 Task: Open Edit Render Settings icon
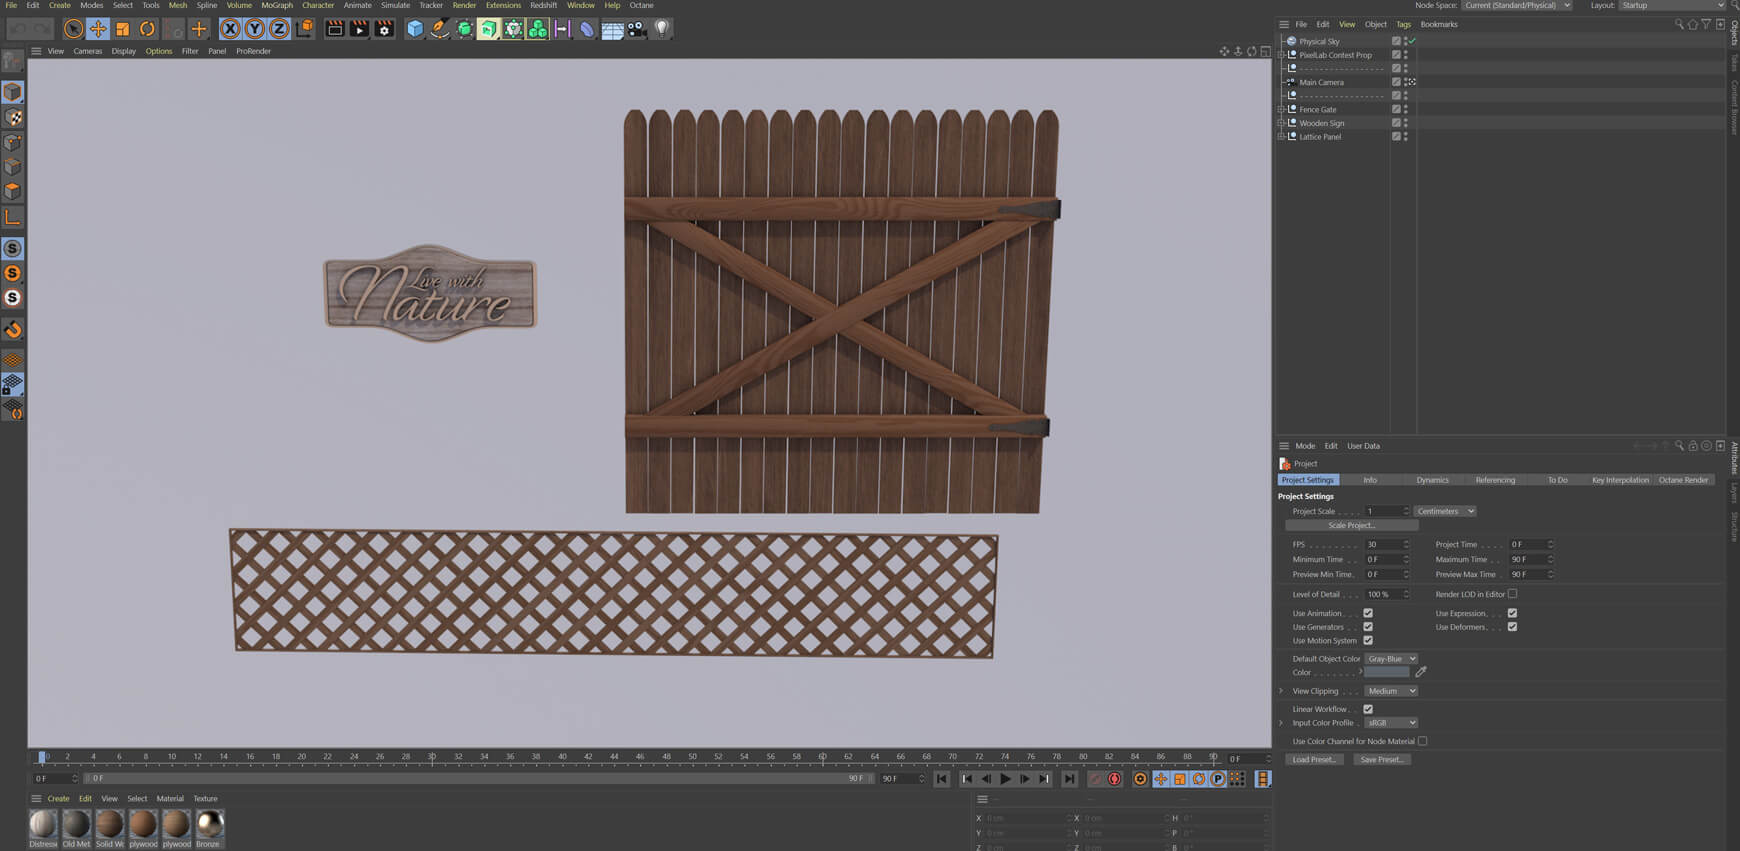click(x=384, y=29)
